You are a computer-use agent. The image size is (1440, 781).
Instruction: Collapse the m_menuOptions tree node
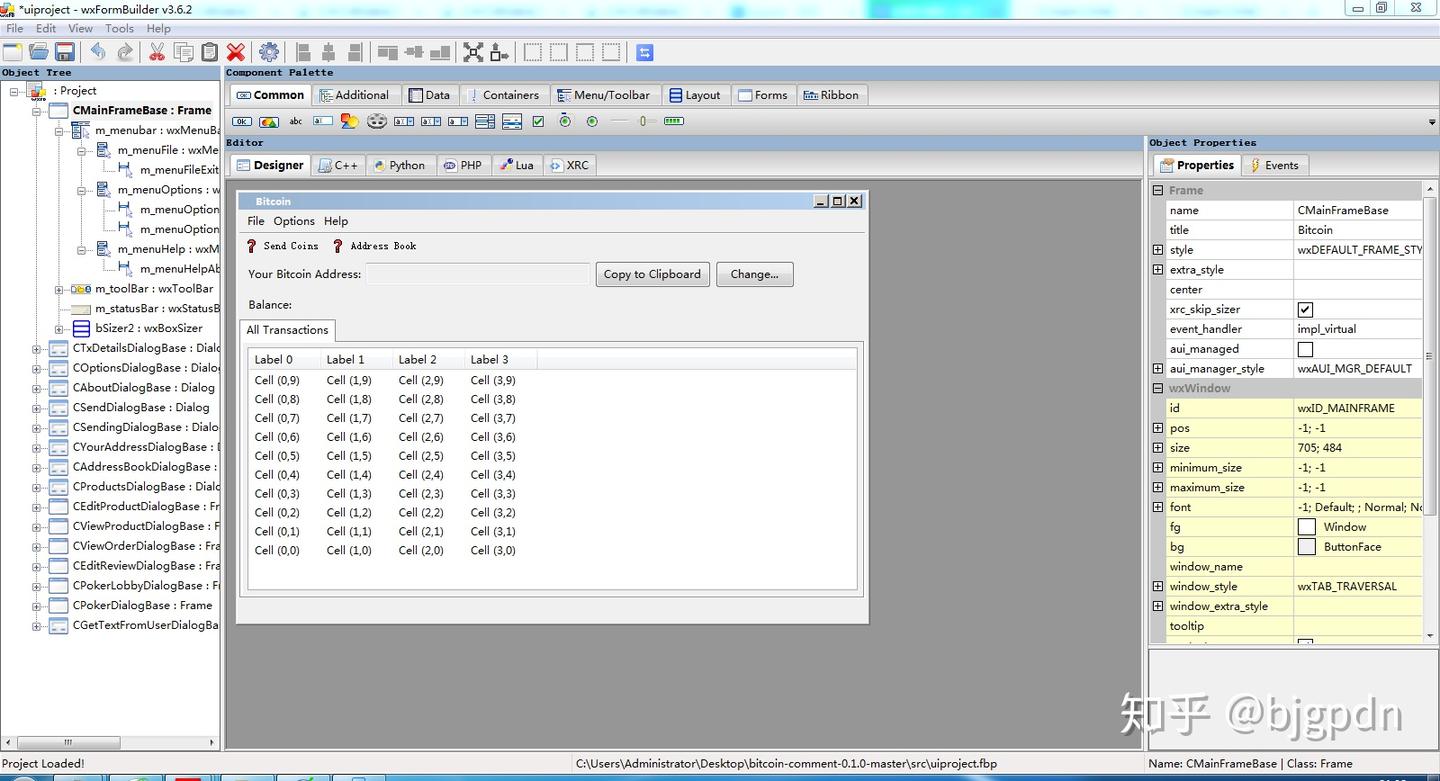pos(82,190)
